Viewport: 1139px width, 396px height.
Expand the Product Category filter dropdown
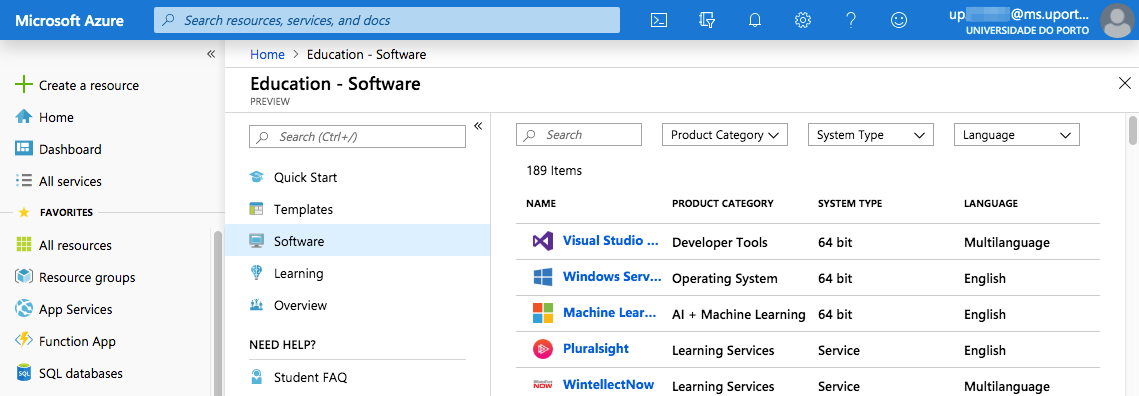(x=725, y=135)
